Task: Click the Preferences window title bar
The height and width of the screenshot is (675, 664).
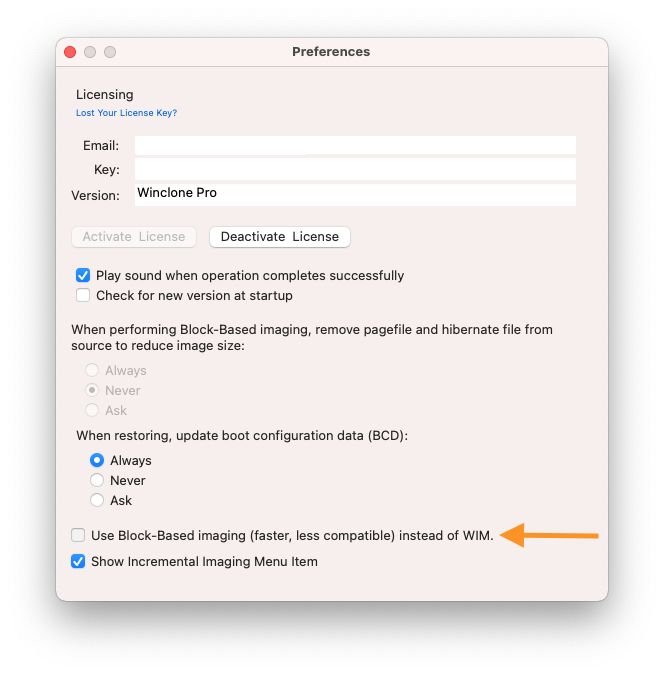Action: (331, 52)
